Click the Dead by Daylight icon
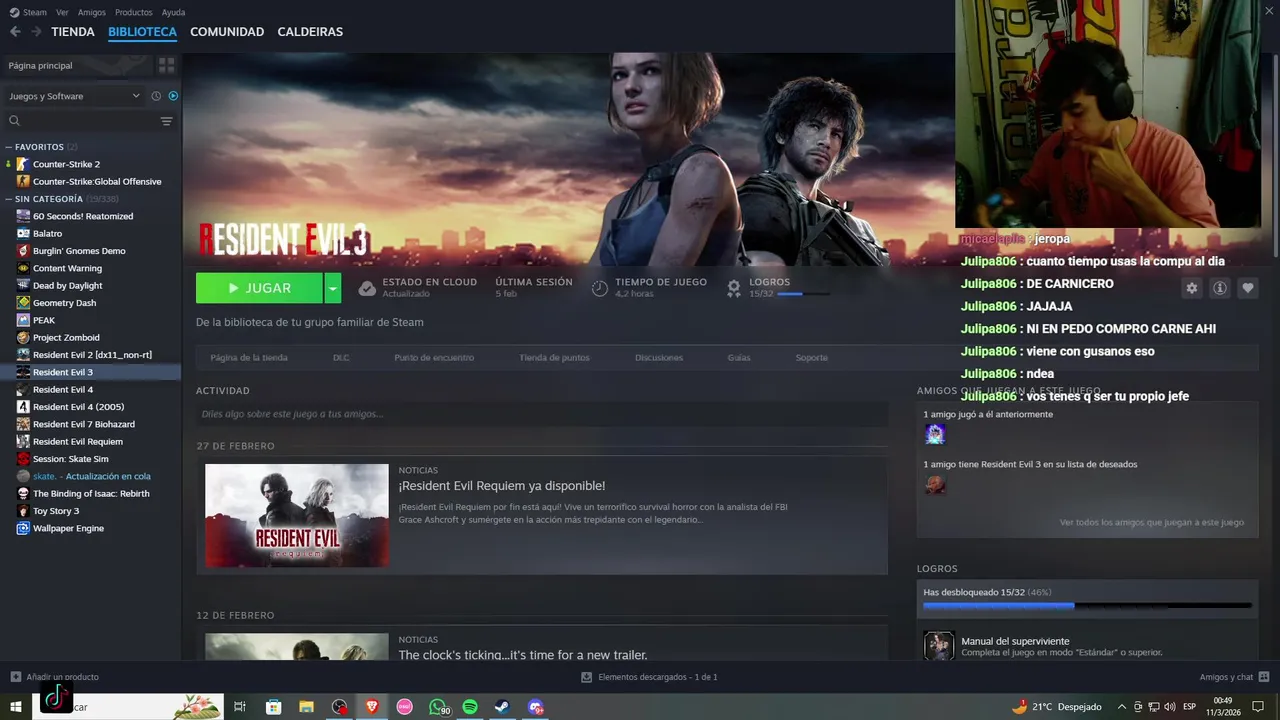The height and width of the screenshot is (720, 1280). point(23,285)
